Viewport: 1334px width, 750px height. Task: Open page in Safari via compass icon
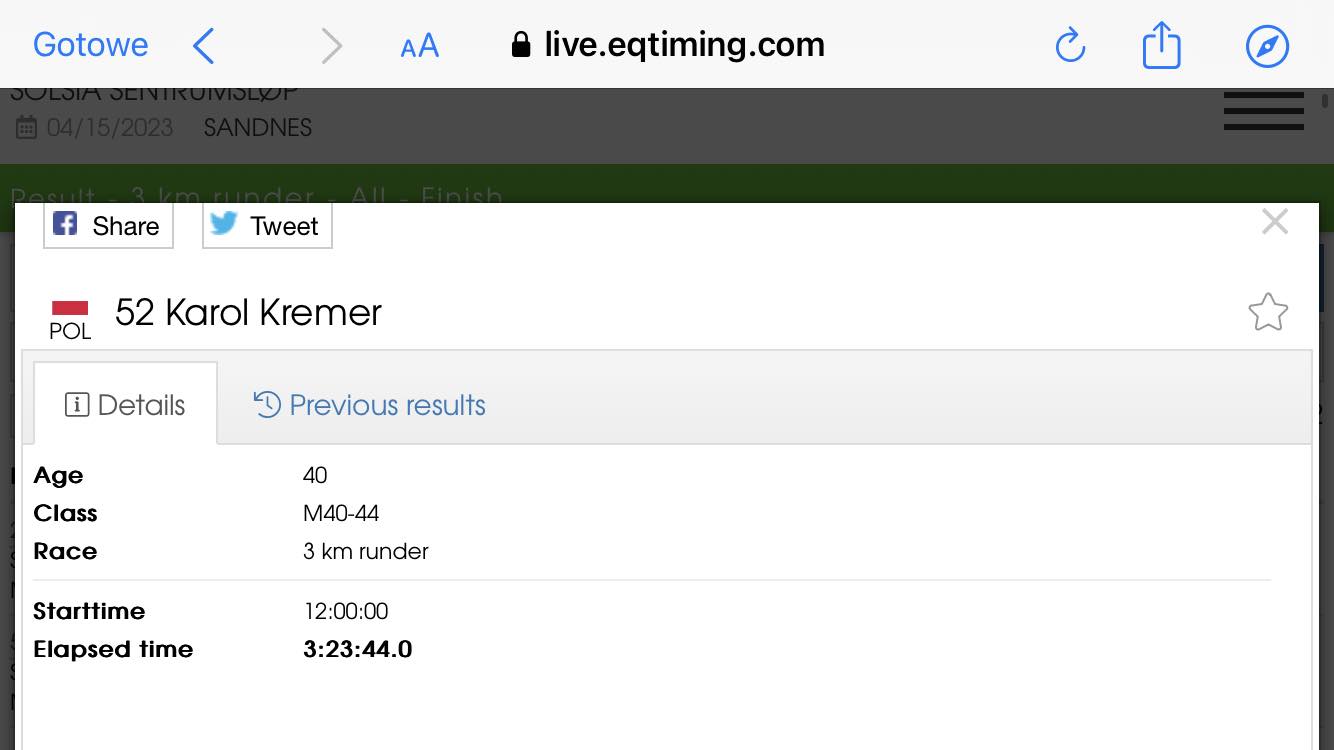pos(1267,46)
